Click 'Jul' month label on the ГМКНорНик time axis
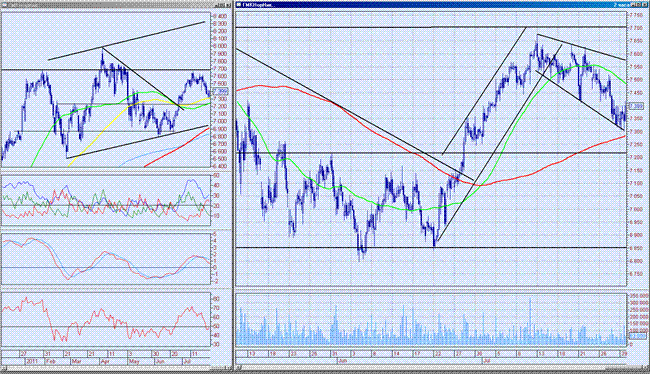Screen dimensions: 650x374 487,361
